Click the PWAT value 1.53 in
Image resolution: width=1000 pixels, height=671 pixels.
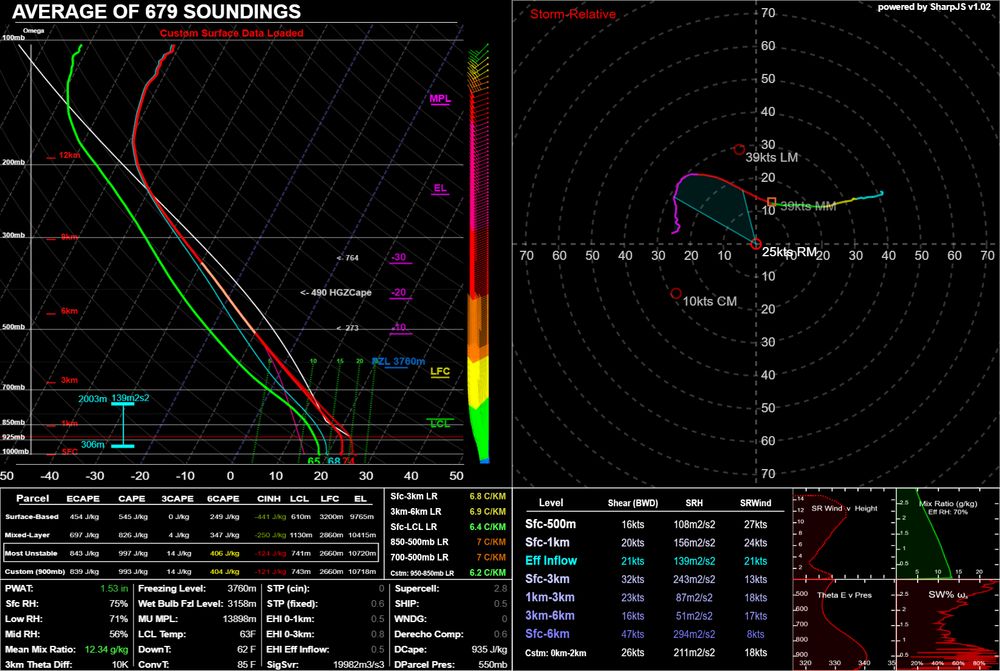[x=114, y=588]
